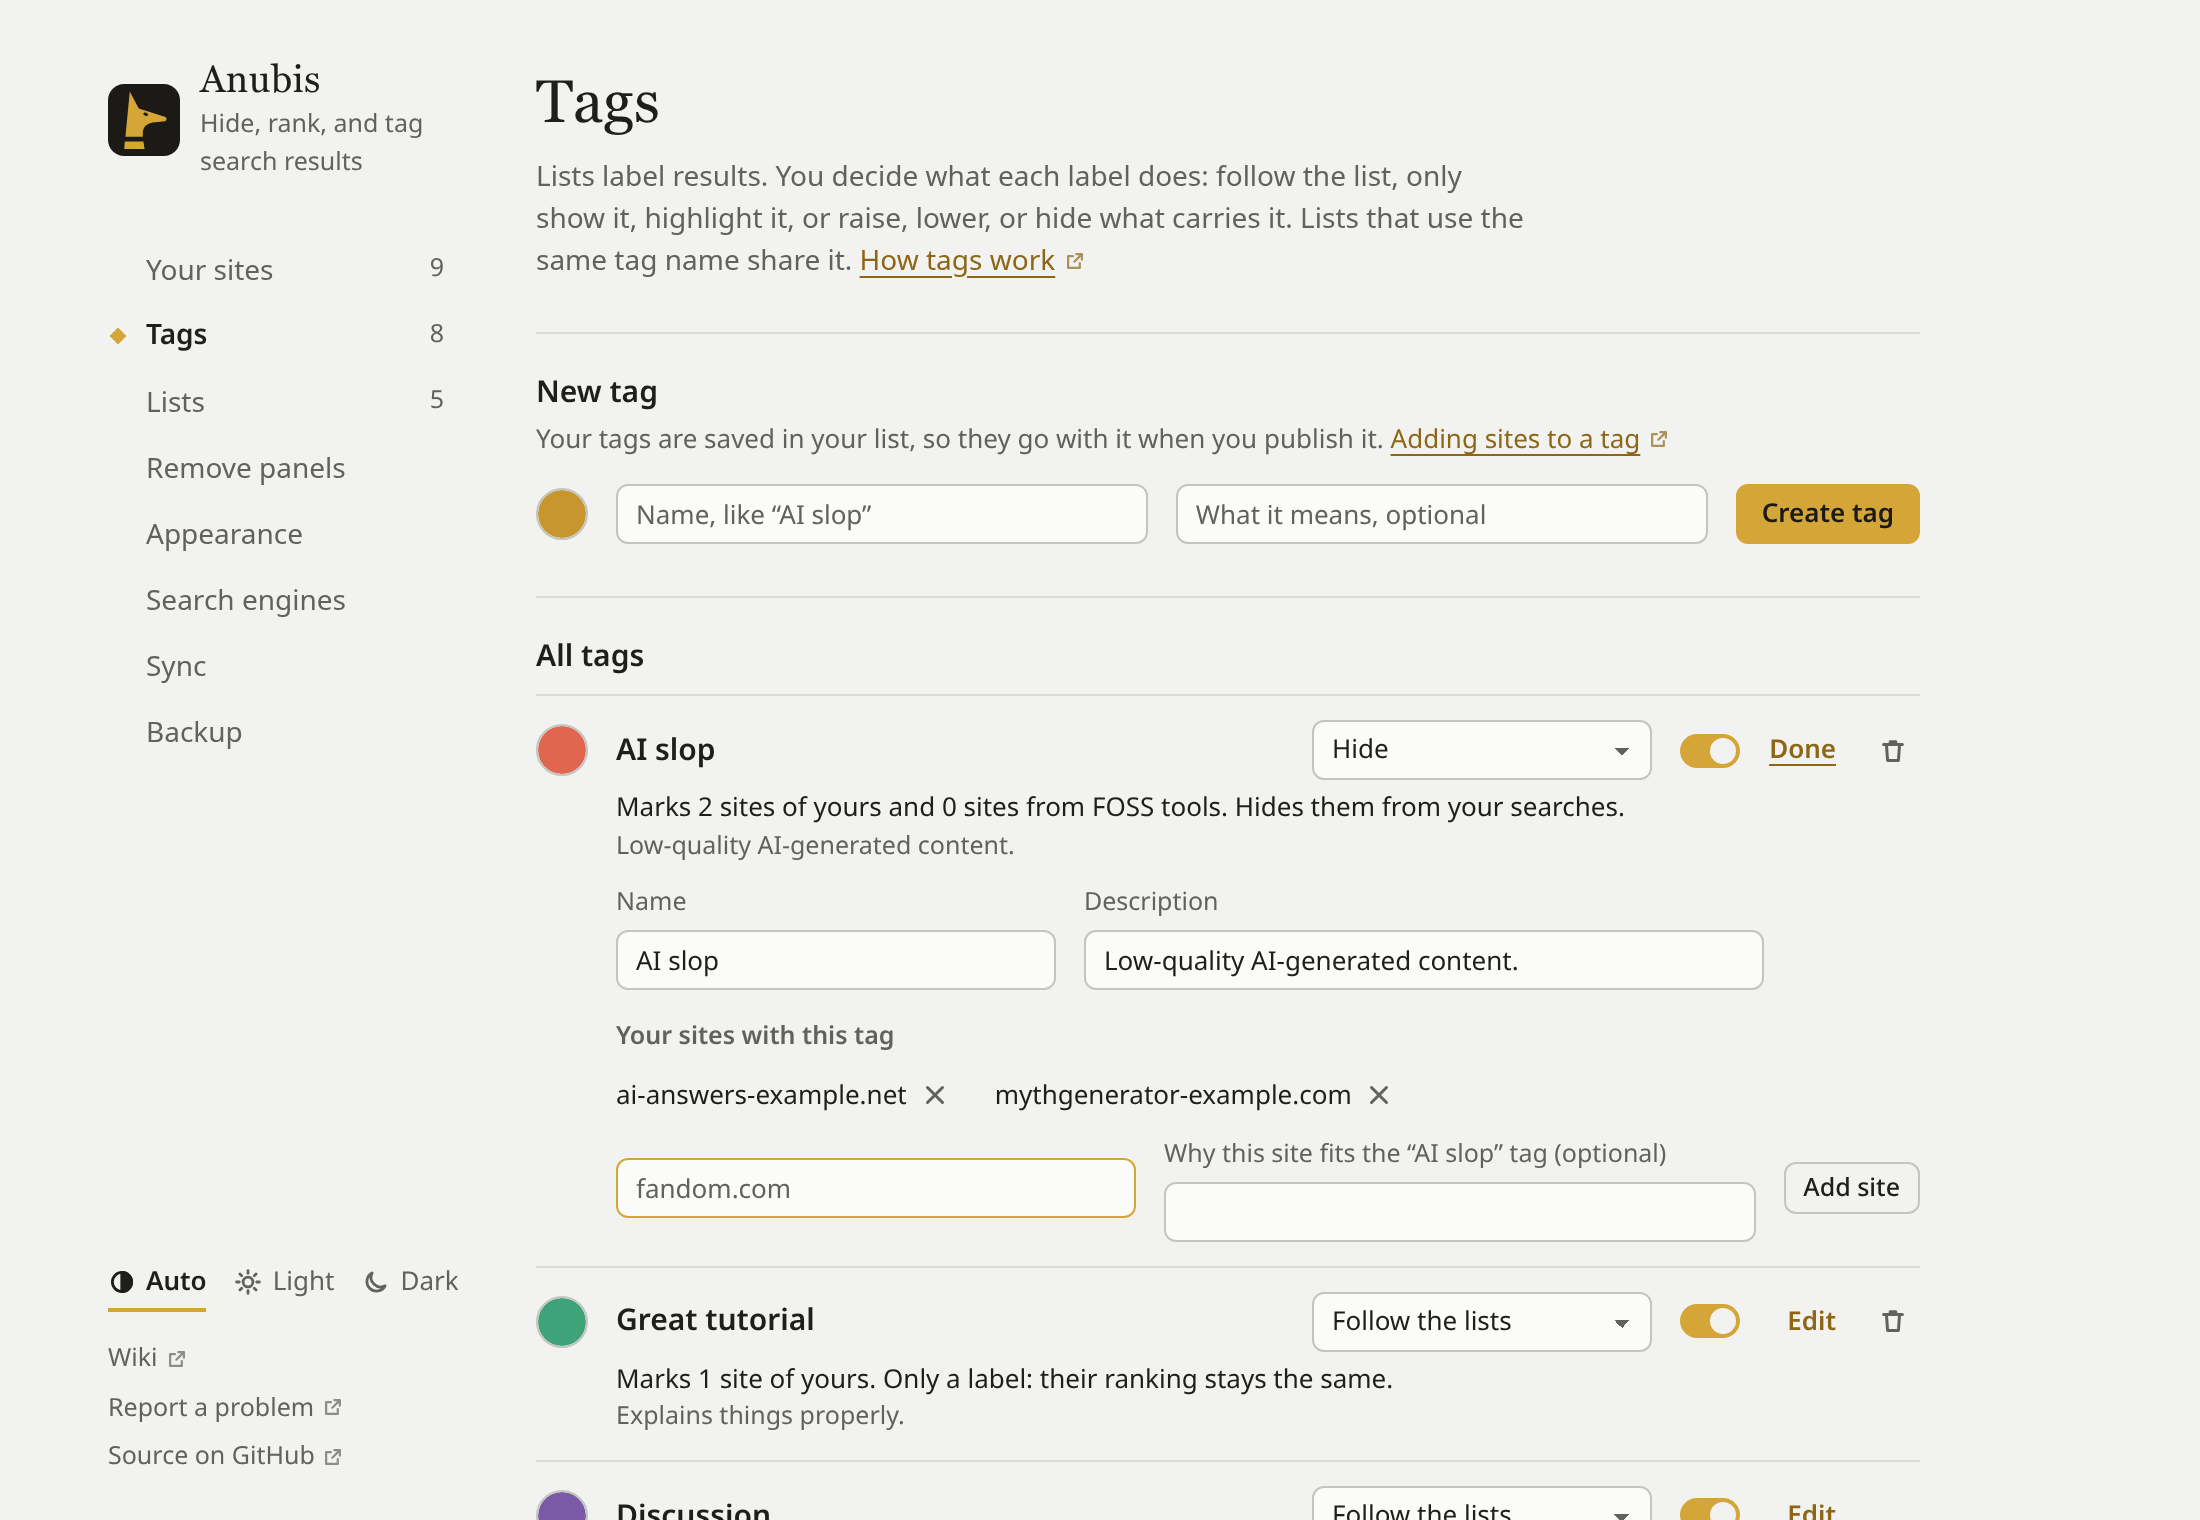Open the external link icon beside How tags work
Image resolution: width=2200 pixels, height=1520 pixels.
1075,261
